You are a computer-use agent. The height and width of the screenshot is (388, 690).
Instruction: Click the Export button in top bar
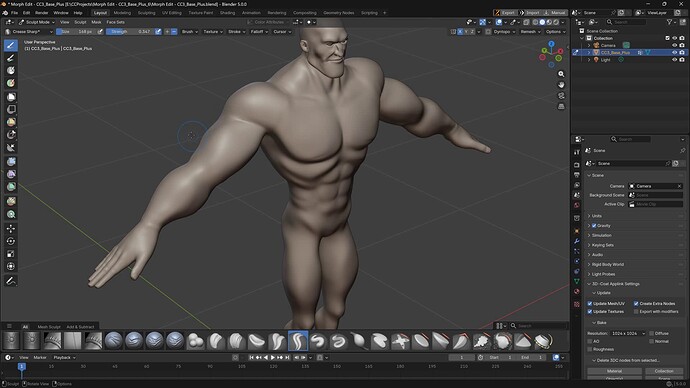pyautogui.click(x=504, y=13)
